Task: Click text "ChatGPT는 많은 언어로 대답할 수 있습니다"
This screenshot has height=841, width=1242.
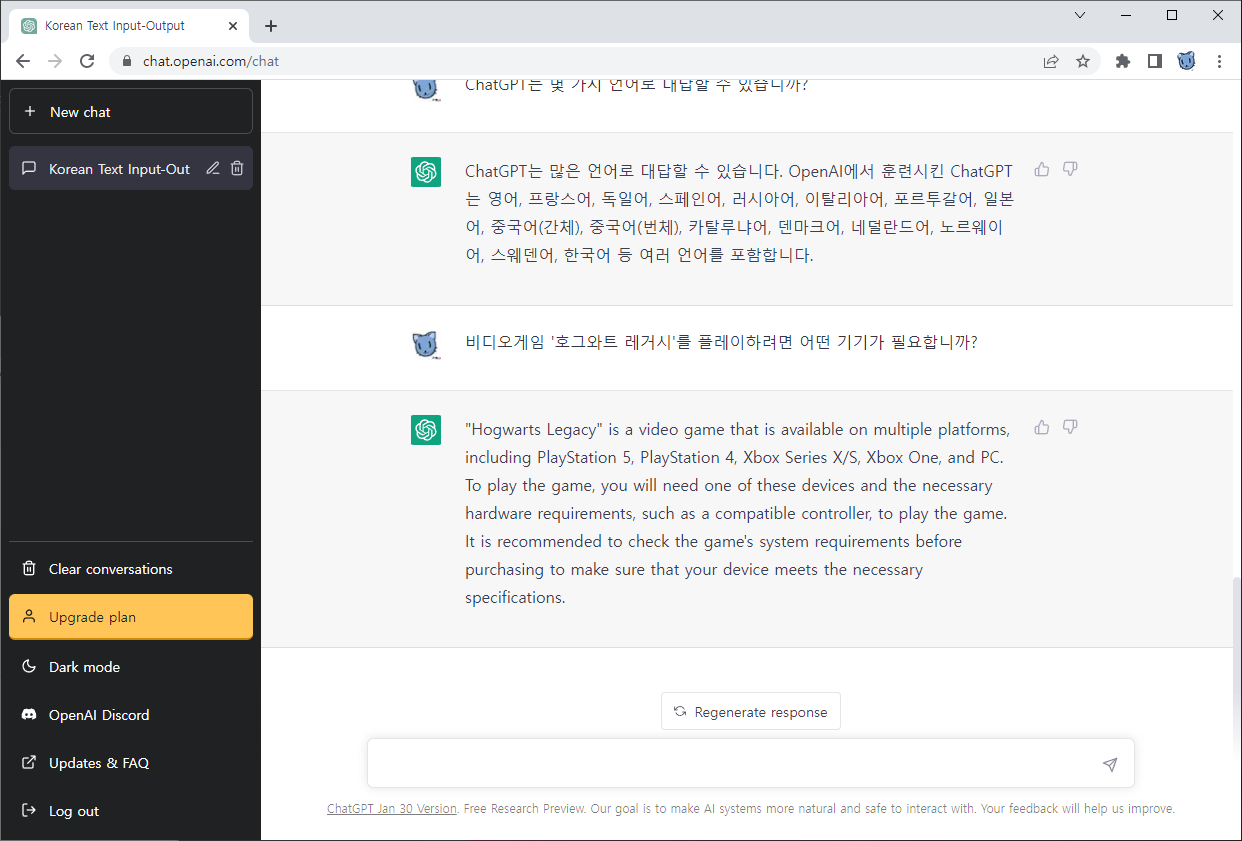Action: [x=624, y=171]
